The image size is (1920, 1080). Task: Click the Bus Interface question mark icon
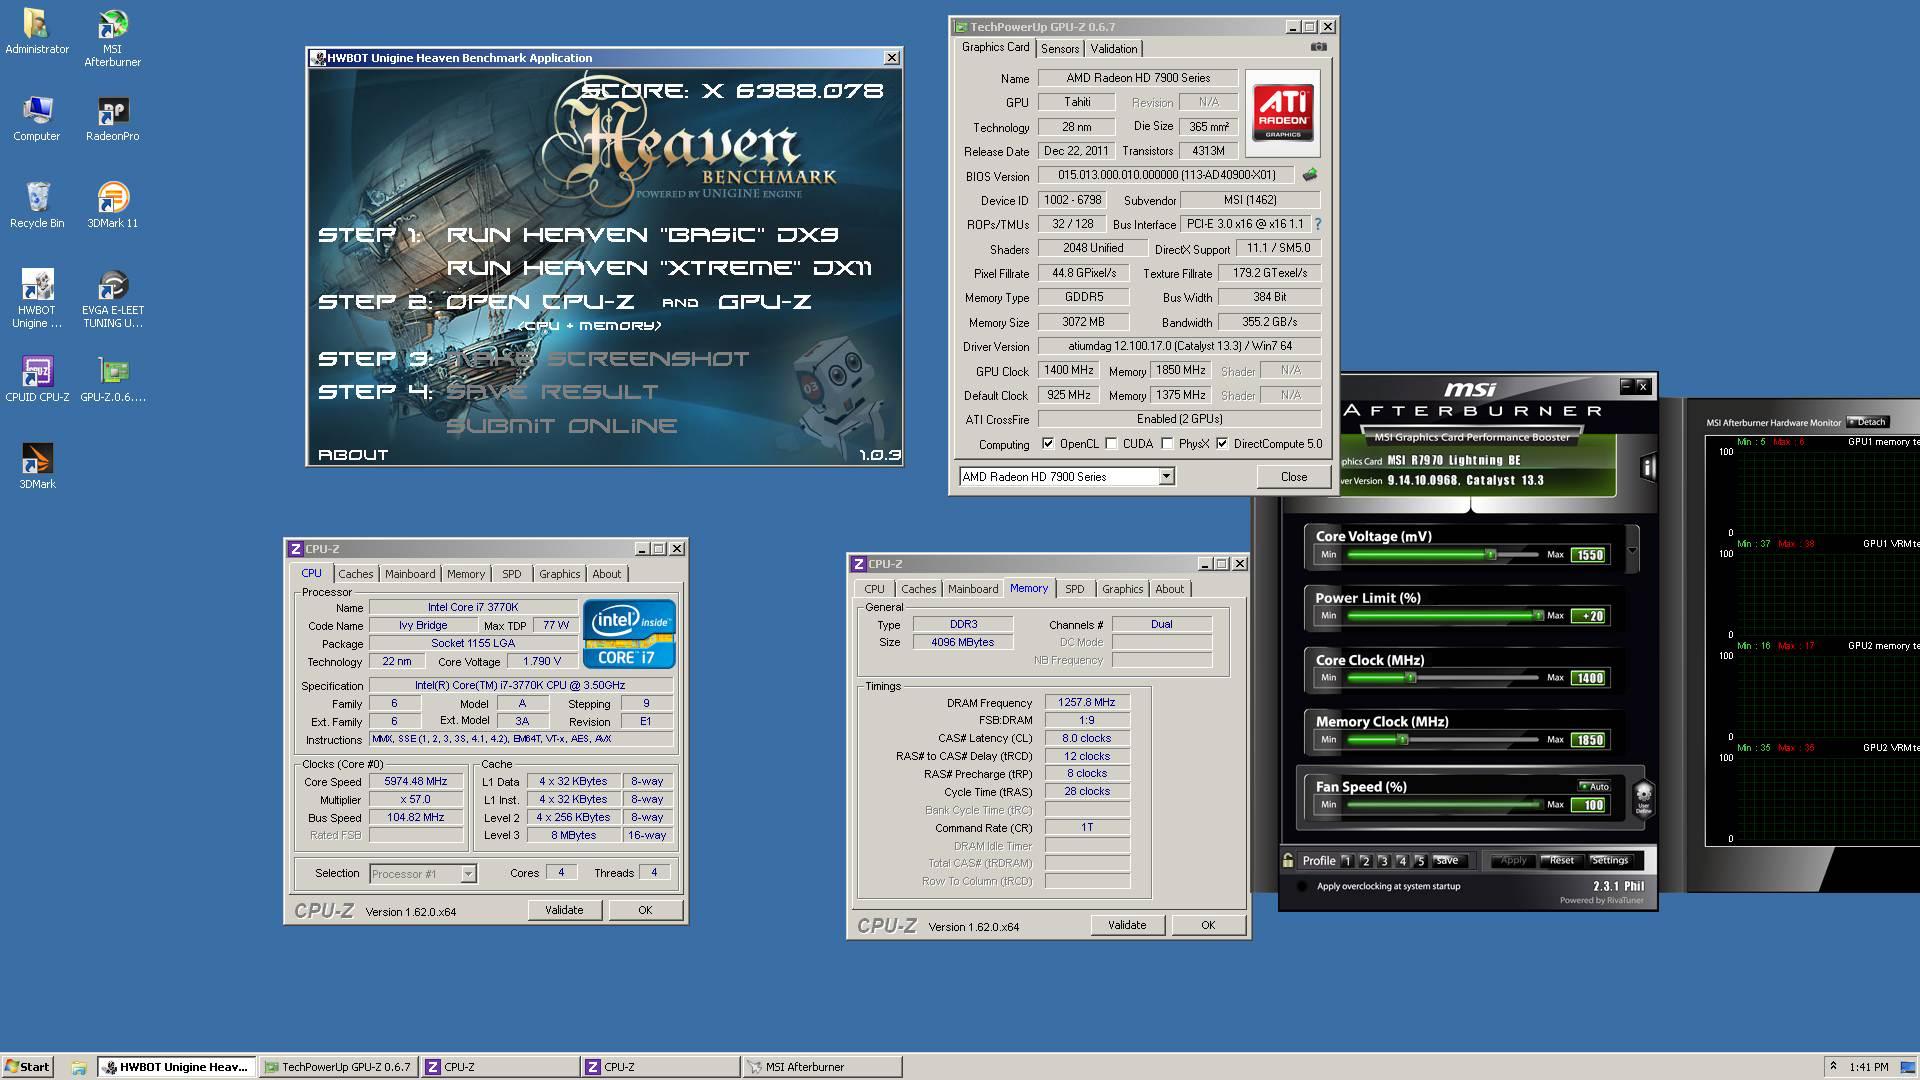click(1317, 224)
